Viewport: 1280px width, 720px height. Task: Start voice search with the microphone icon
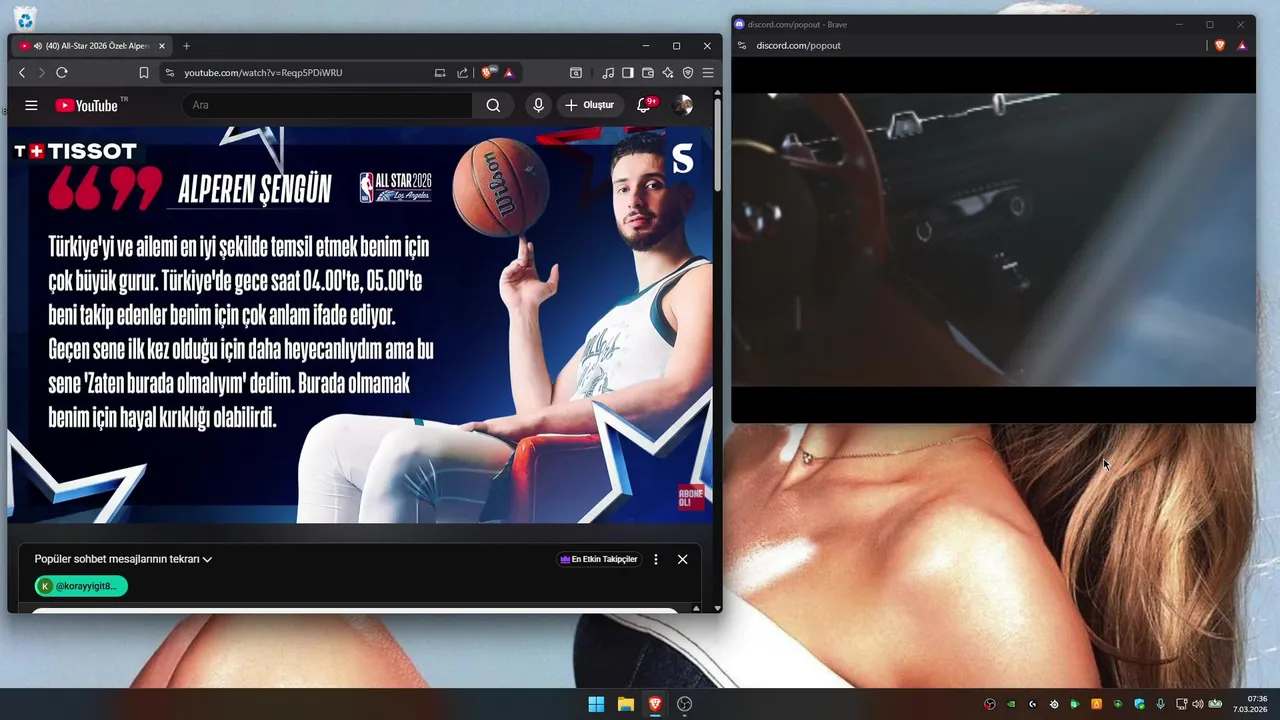coord(538,105)
